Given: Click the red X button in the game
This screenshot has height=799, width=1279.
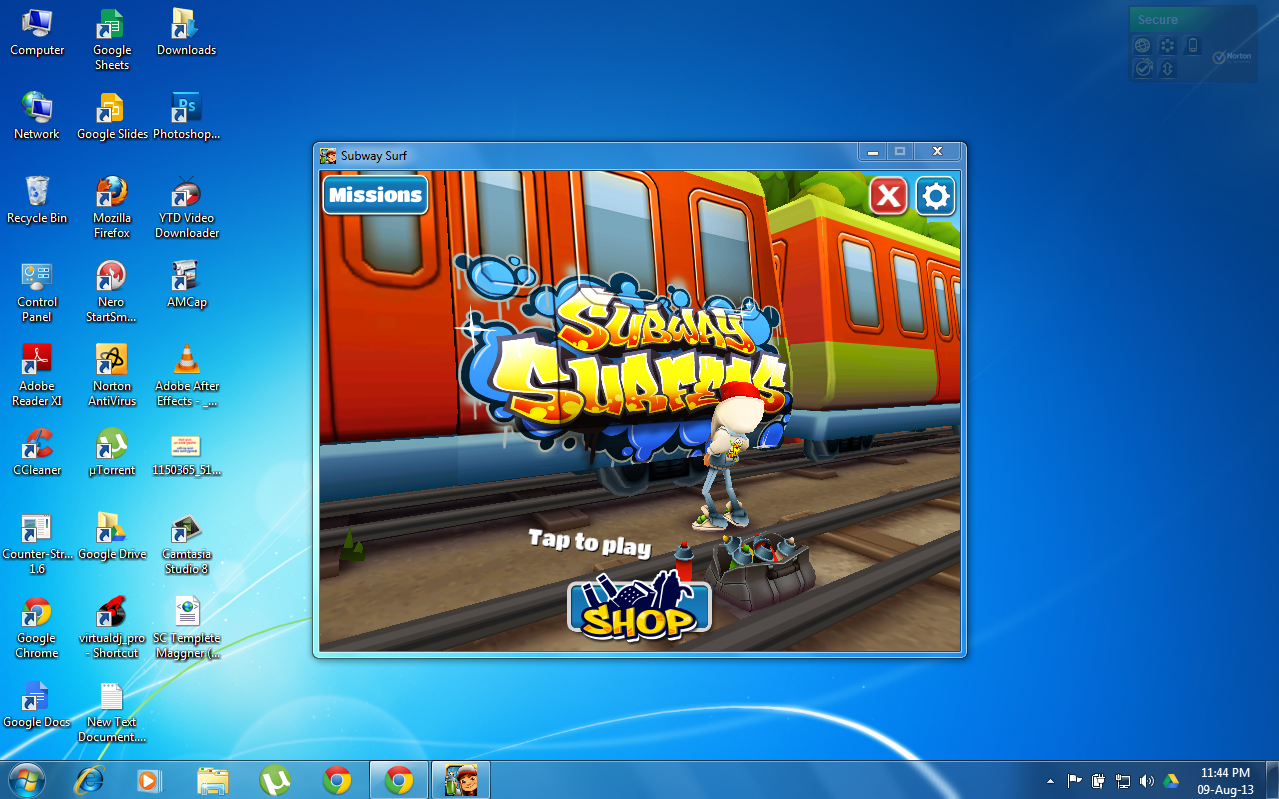Looking at the screenshot, I should 888,196.
